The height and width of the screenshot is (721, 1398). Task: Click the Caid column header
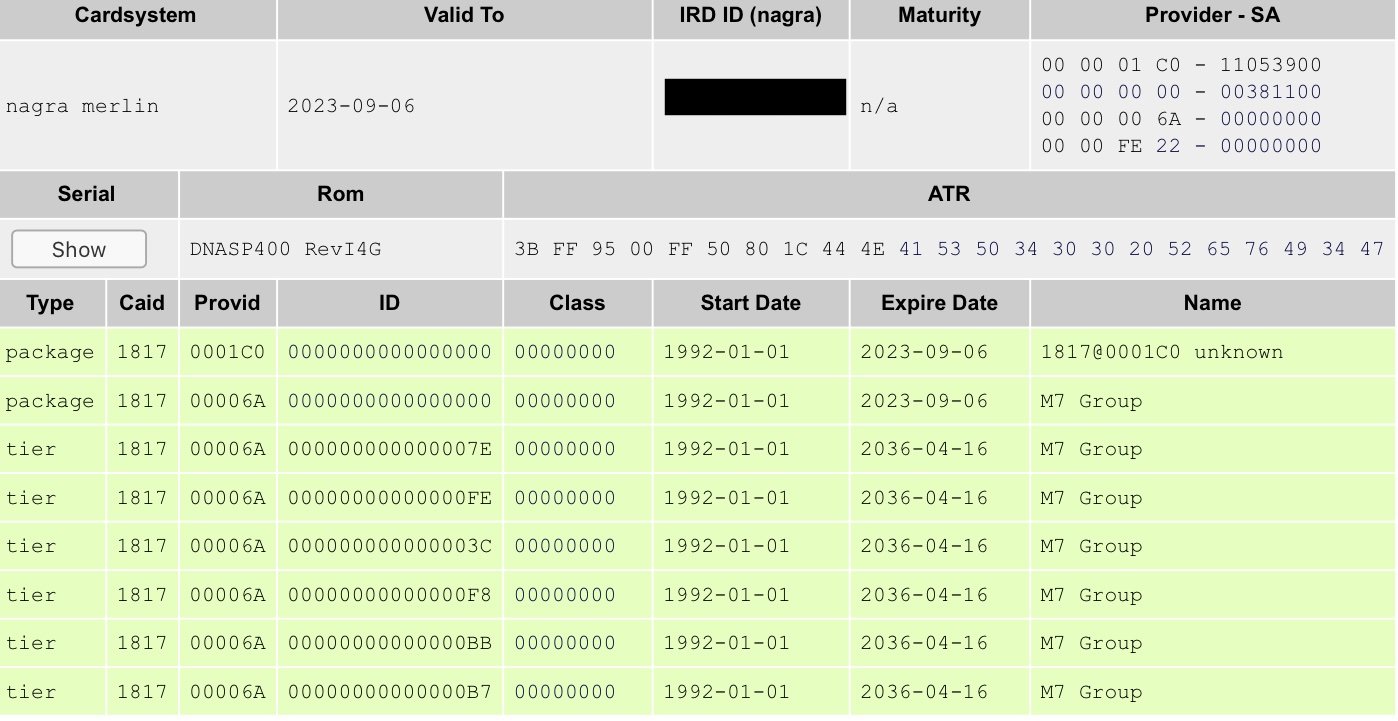click(x=142, y=303)
